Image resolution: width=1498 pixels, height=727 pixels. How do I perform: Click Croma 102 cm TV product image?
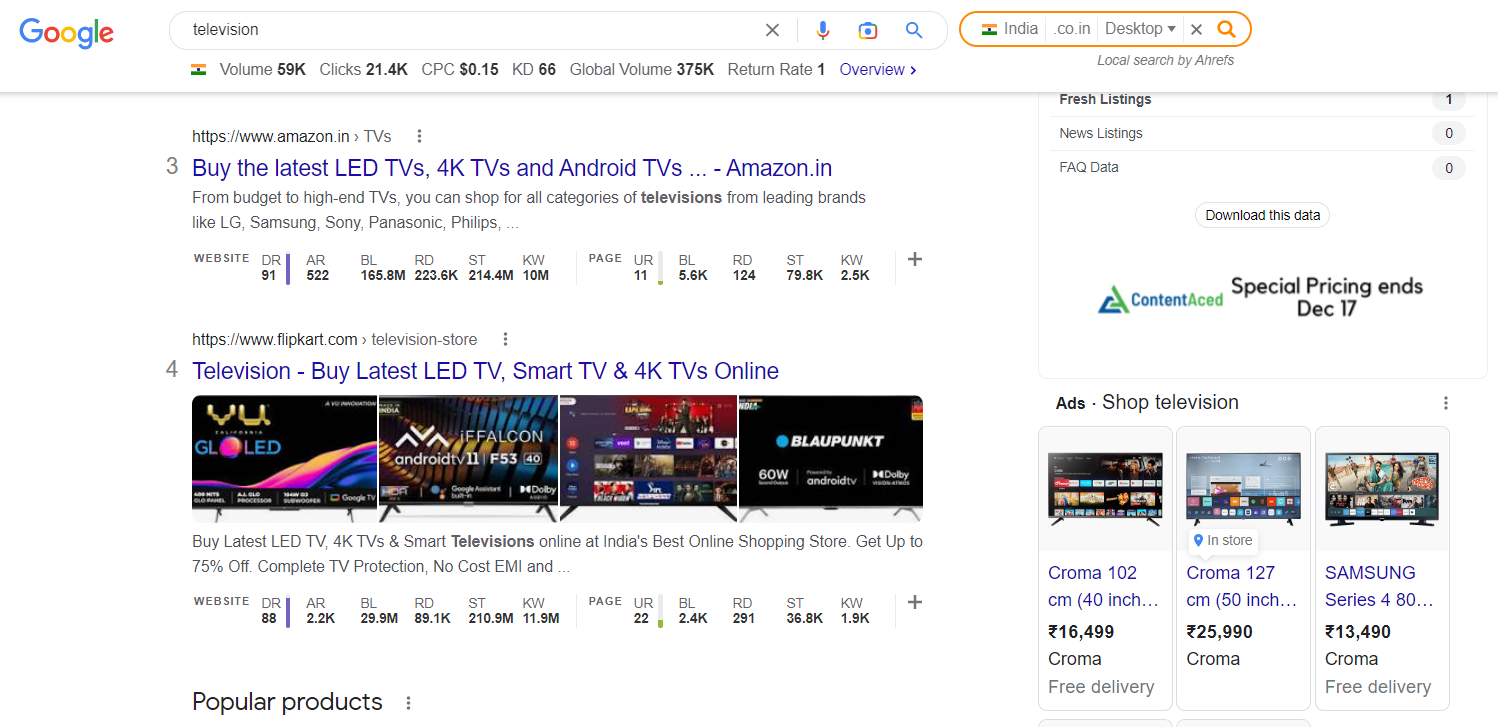click(1105, 489)
